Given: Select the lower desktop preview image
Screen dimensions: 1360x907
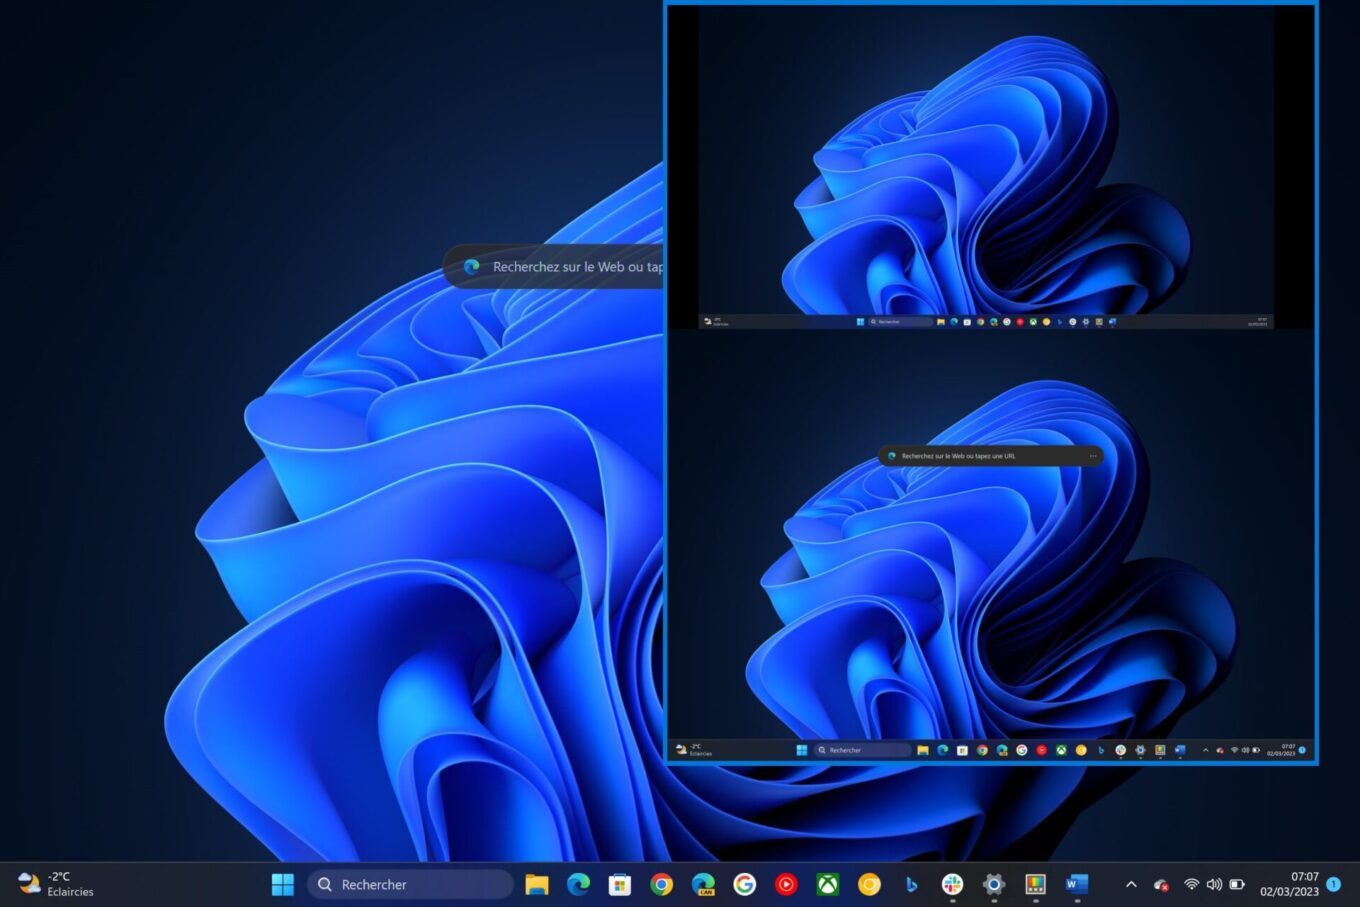Looking at the screenshot, I should 991,545.
